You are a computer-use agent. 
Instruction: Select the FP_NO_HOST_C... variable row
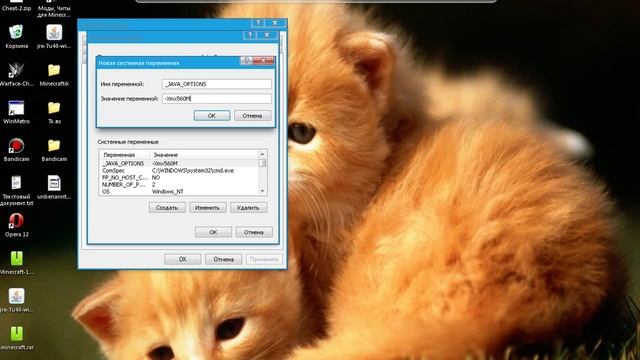[179, 178]
